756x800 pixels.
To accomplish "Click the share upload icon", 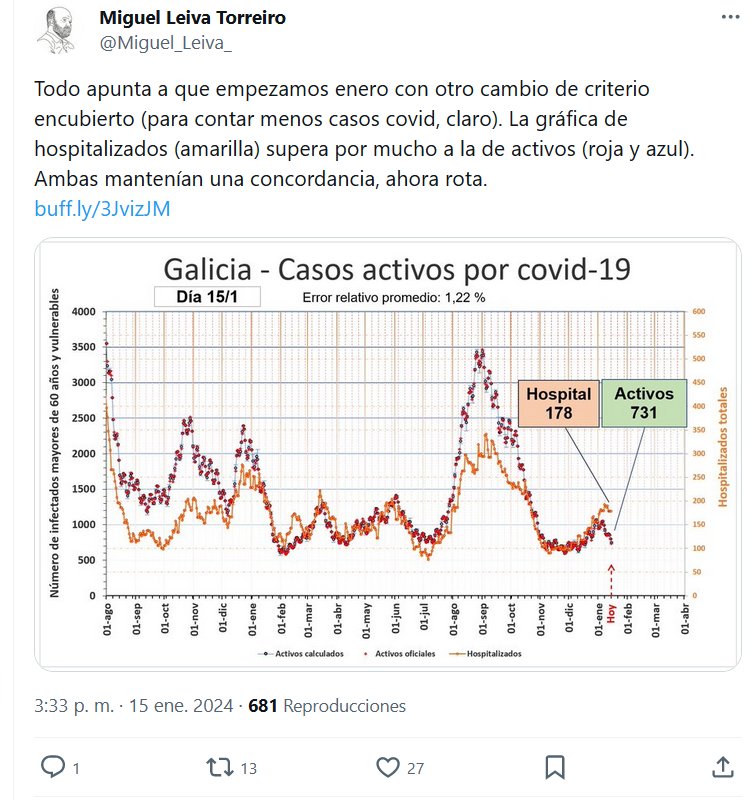I will (x=722, y=767).
